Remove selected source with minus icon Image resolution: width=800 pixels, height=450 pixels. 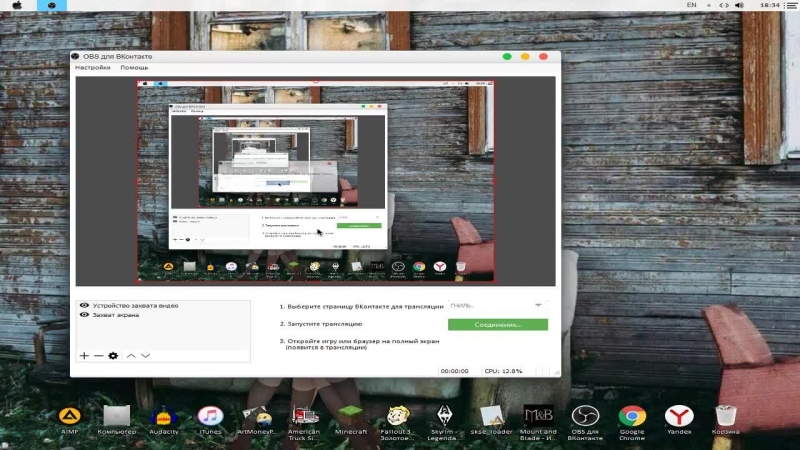pos(98,356)
